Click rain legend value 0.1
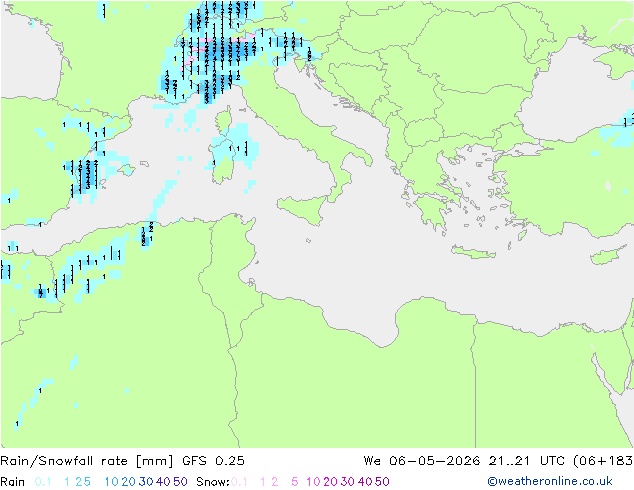This screenshot has height=490, width=634. click(x=43, y=482)
